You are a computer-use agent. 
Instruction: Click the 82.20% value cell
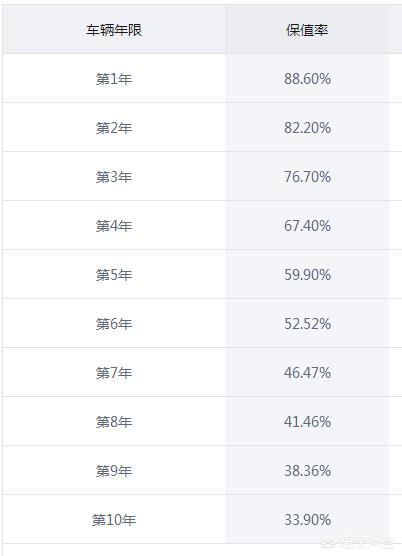(307, 128)
